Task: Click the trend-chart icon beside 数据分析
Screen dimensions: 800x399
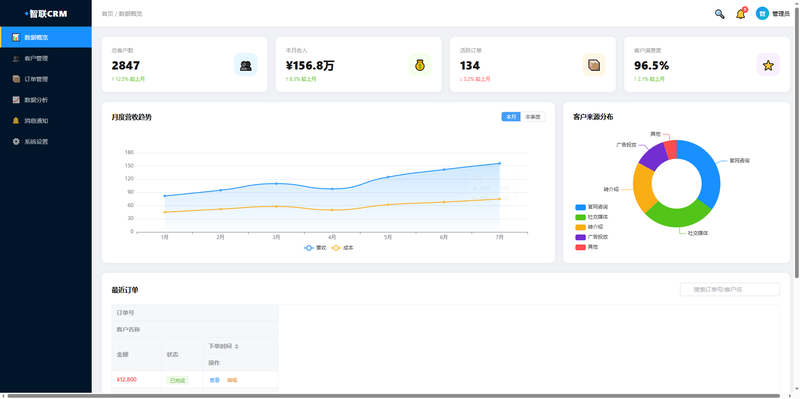Action: tap(16, 100)
